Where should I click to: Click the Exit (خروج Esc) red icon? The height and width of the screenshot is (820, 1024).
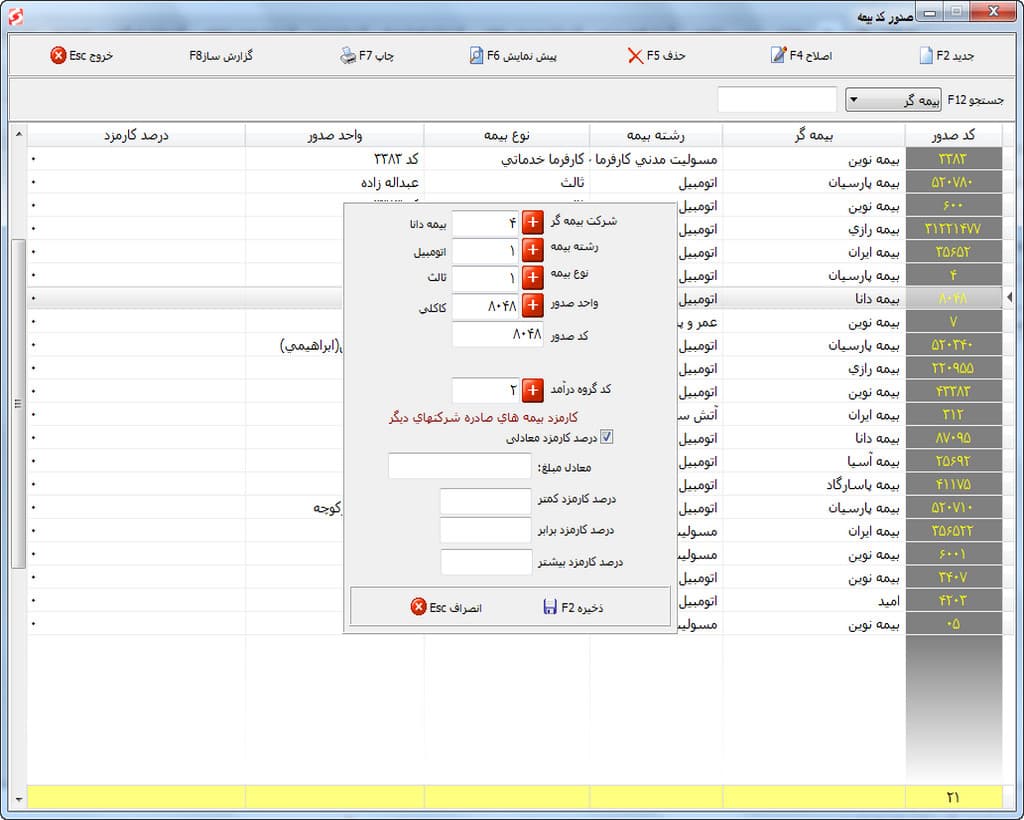59,56
